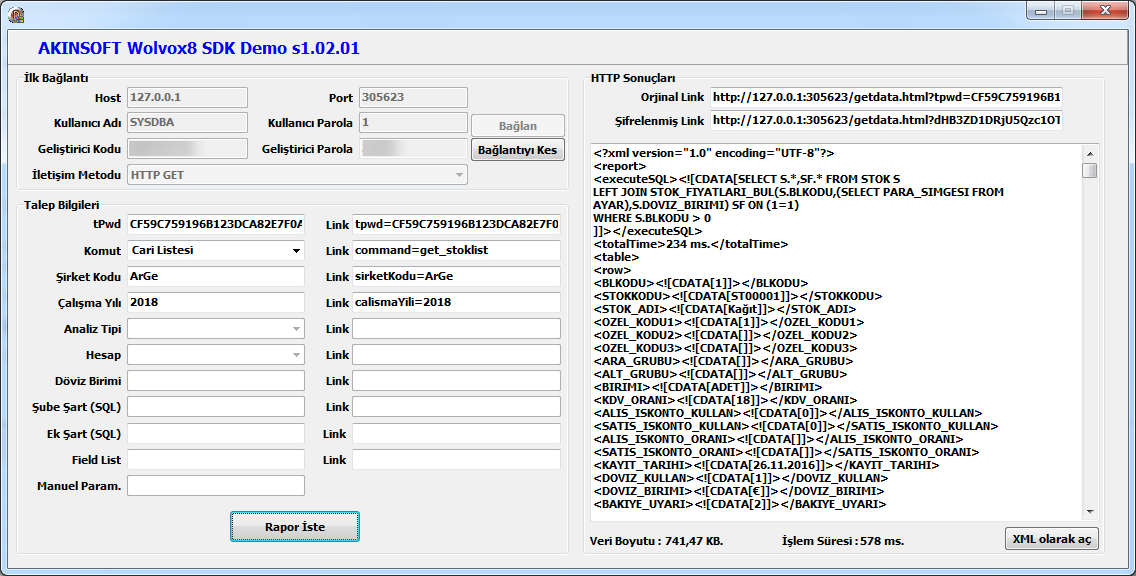1136x576 pixels.
Task: Focus the Host field with 127.0.0.1
Action: (x=188, y=97)
